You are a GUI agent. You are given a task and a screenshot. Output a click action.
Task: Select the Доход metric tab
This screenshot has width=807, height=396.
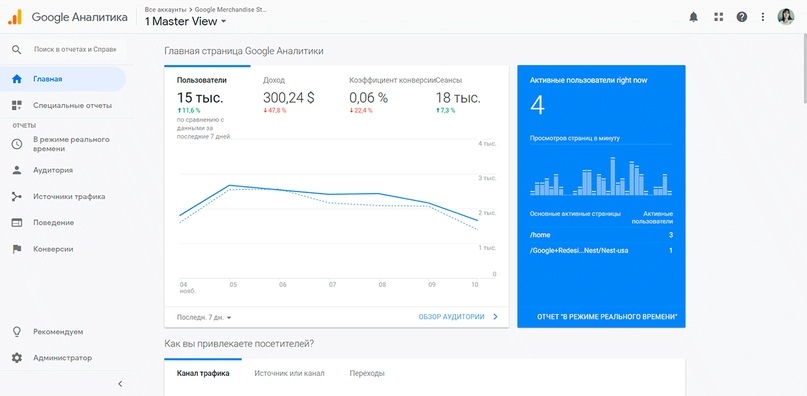[293, 96]
